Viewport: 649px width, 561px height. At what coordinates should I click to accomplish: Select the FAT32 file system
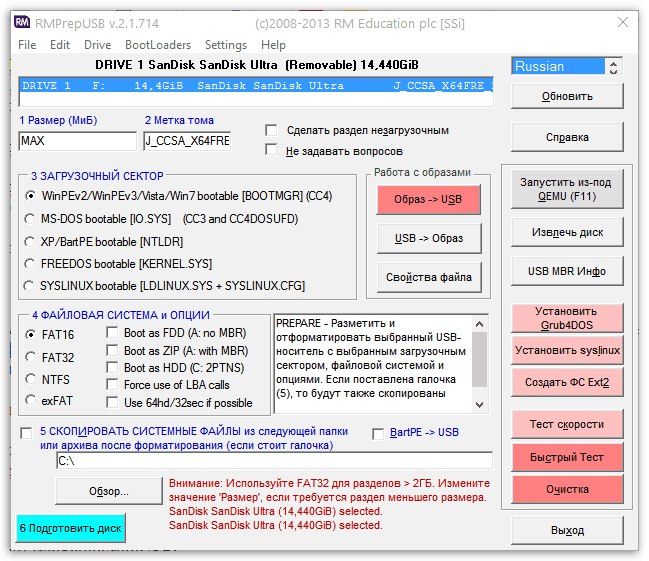pos(31,357)
